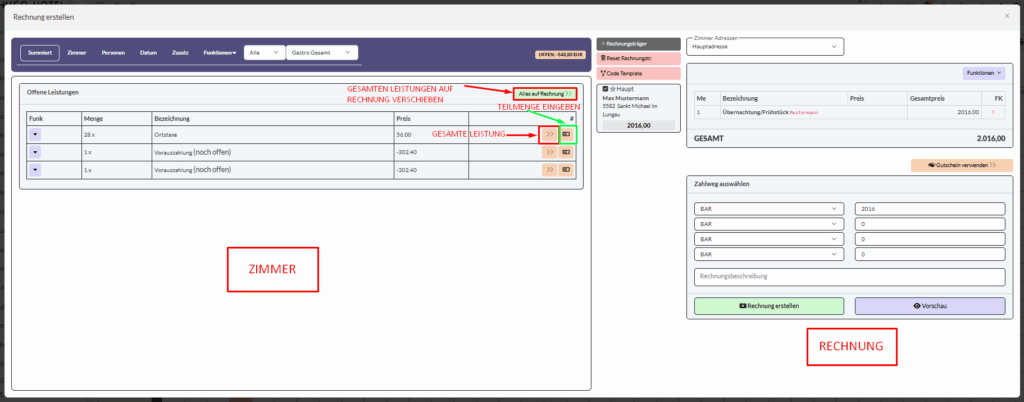Toggle the Haupt invoice recipient checkbox
This screenshot has height=402, width=1024.
604,88
